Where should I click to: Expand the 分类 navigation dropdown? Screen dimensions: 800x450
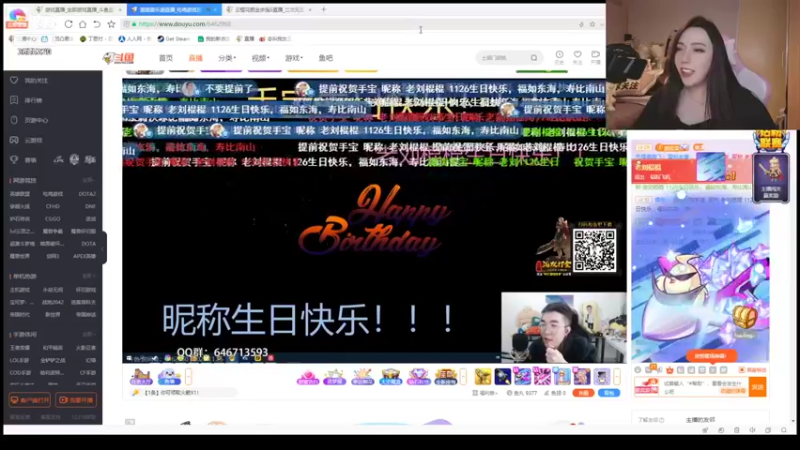pyautogui.click(x=227, y=58)
